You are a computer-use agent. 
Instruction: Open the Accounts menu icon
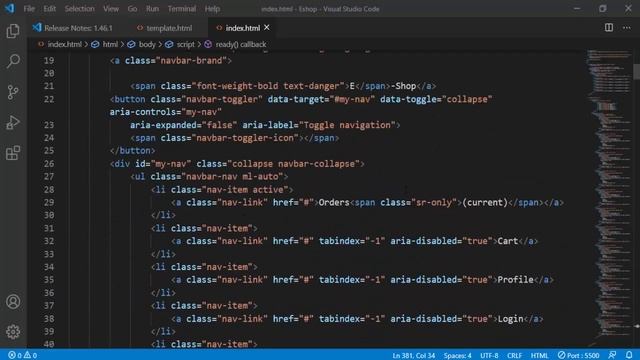(x=13, y=302)
